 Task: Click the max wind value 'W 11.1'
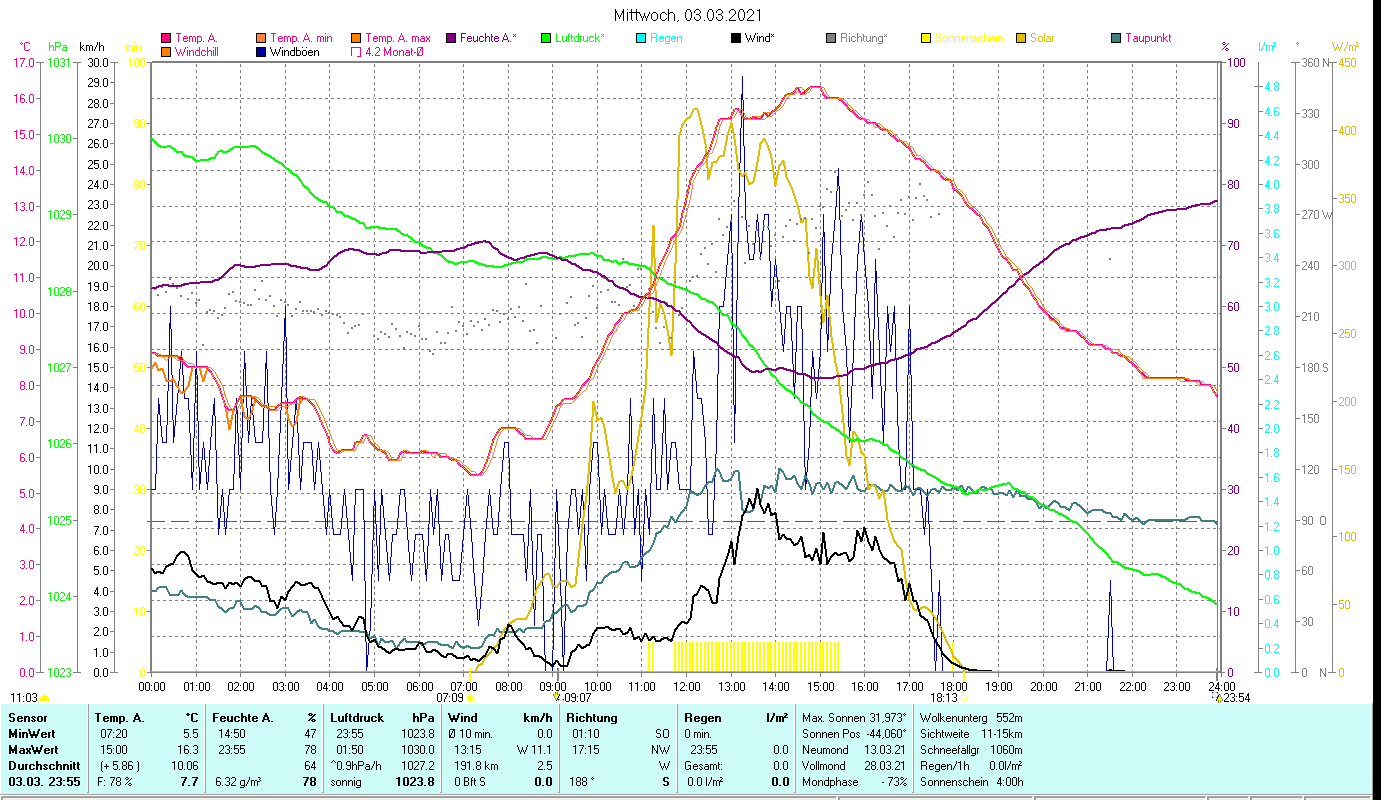coord(535,749)
